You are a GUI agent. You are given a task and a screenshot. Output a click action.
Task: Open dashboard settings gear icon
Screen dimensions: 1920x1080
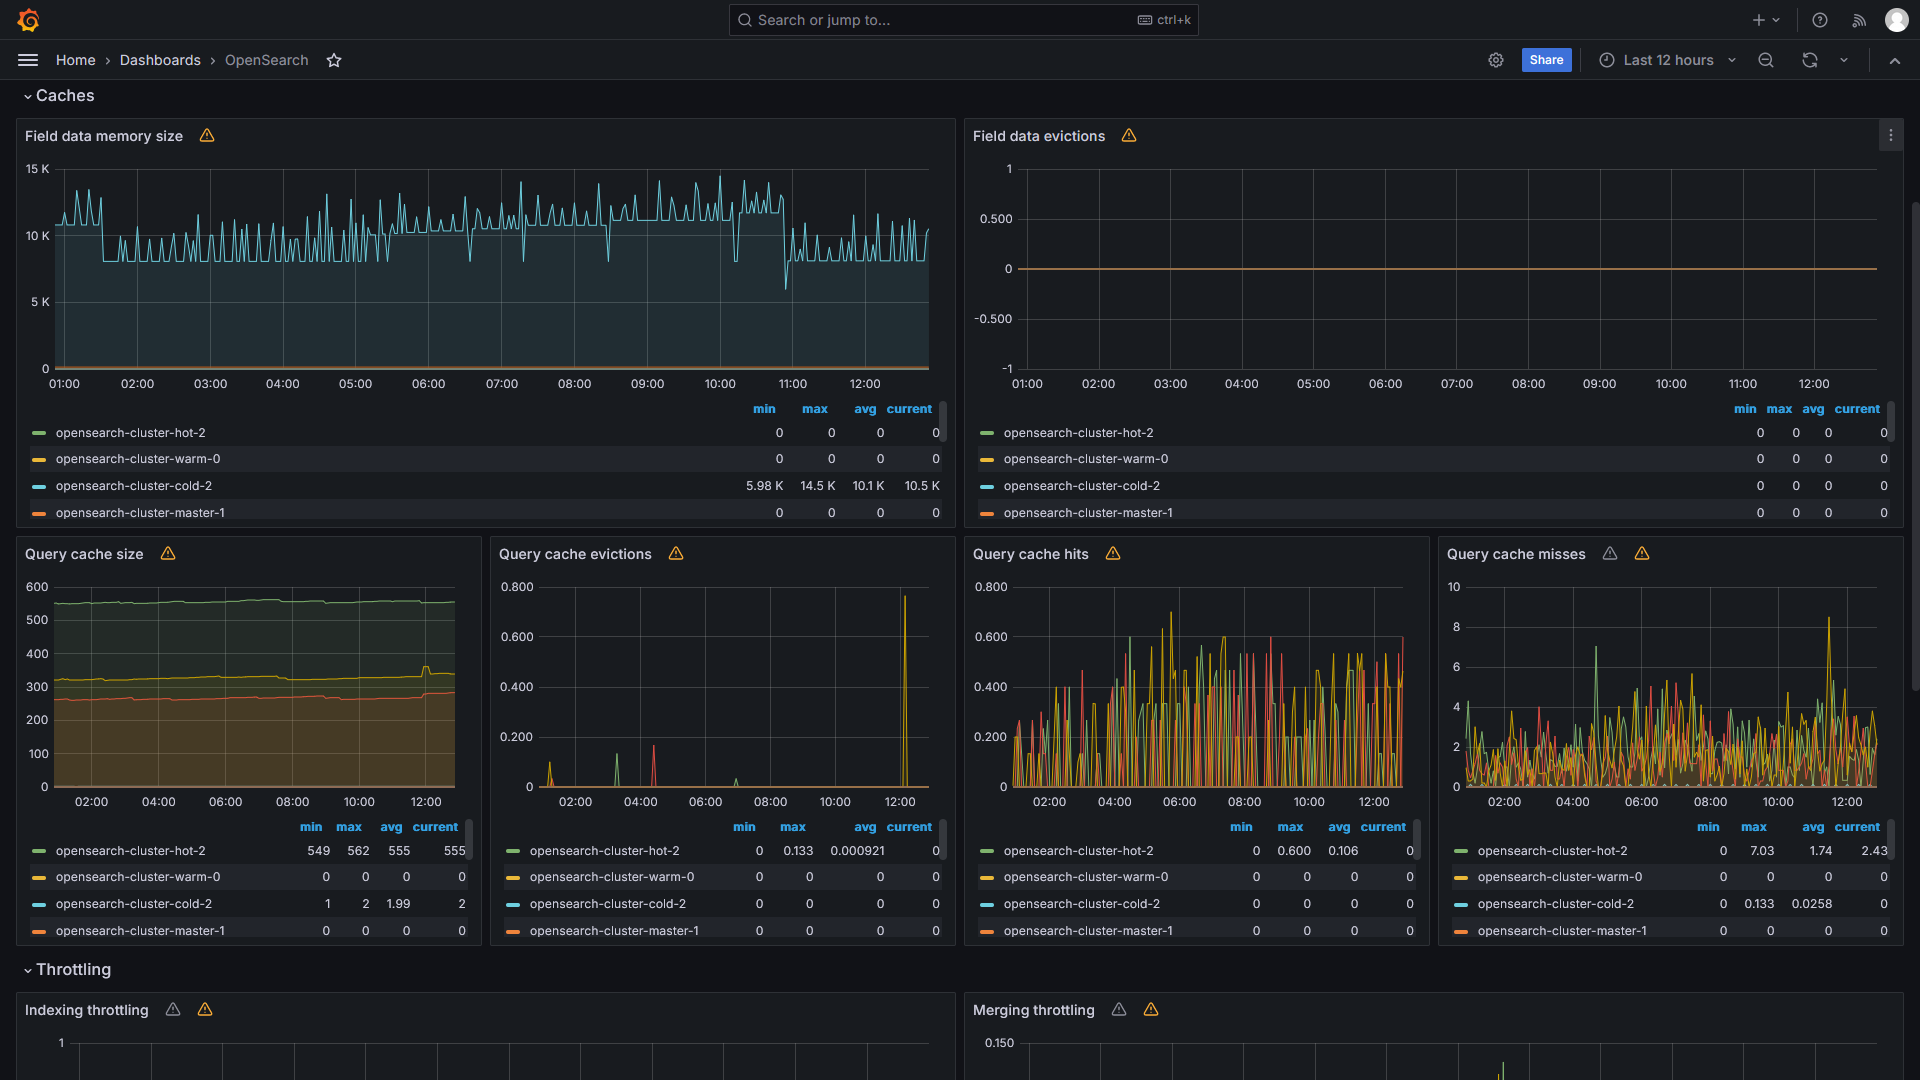pyautogui.click(x=1495, y=60)
